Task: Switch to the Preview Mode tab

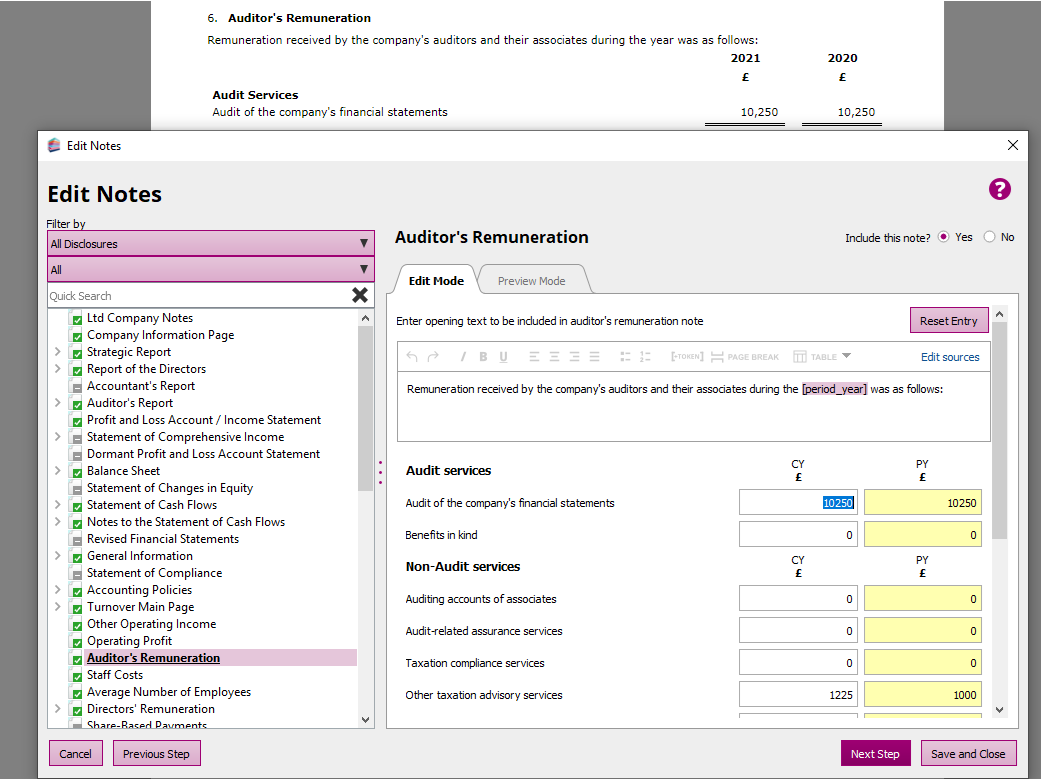Action: 531,281
